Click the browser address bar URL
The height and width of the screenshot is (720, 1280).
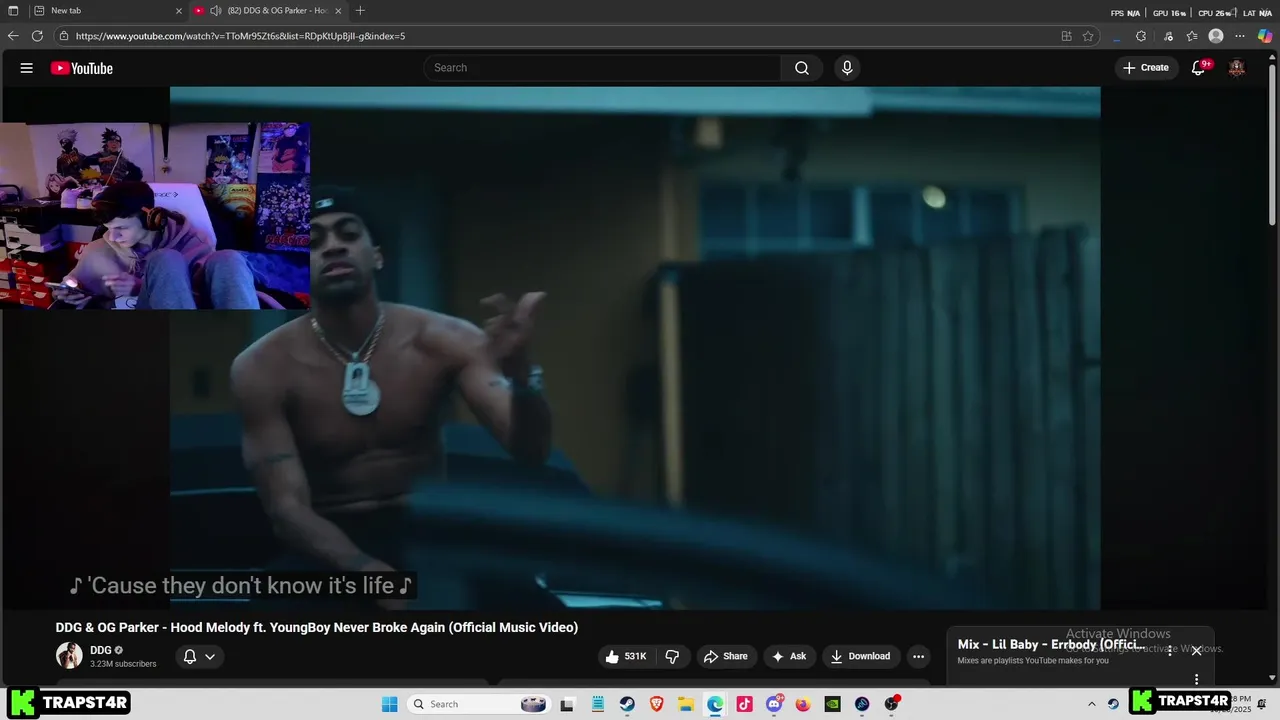[240, 36]
